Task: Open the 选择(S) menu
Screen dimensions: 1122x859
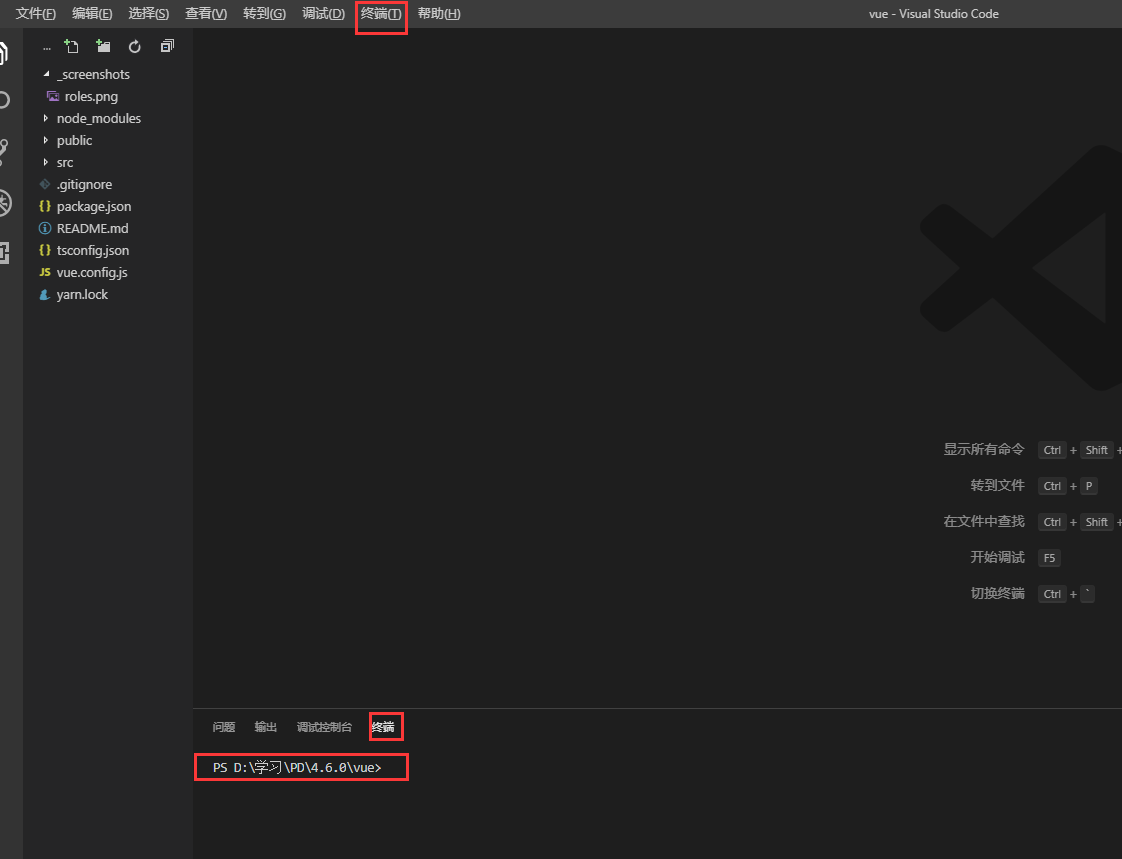Action: tap(148, 14)
